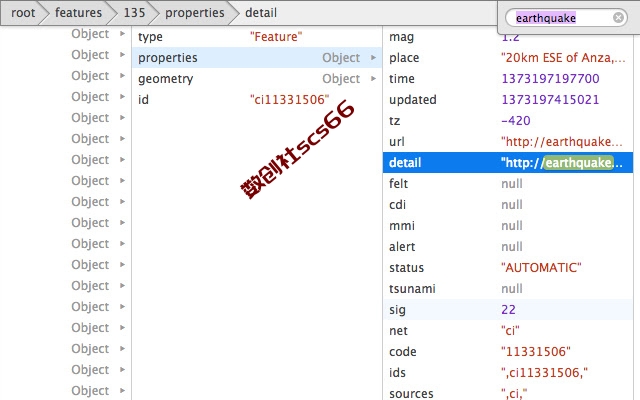The width and height of the screenshot is (640, 400).
Task: Select the ids ",ci11331506," row
Action: 508,373
